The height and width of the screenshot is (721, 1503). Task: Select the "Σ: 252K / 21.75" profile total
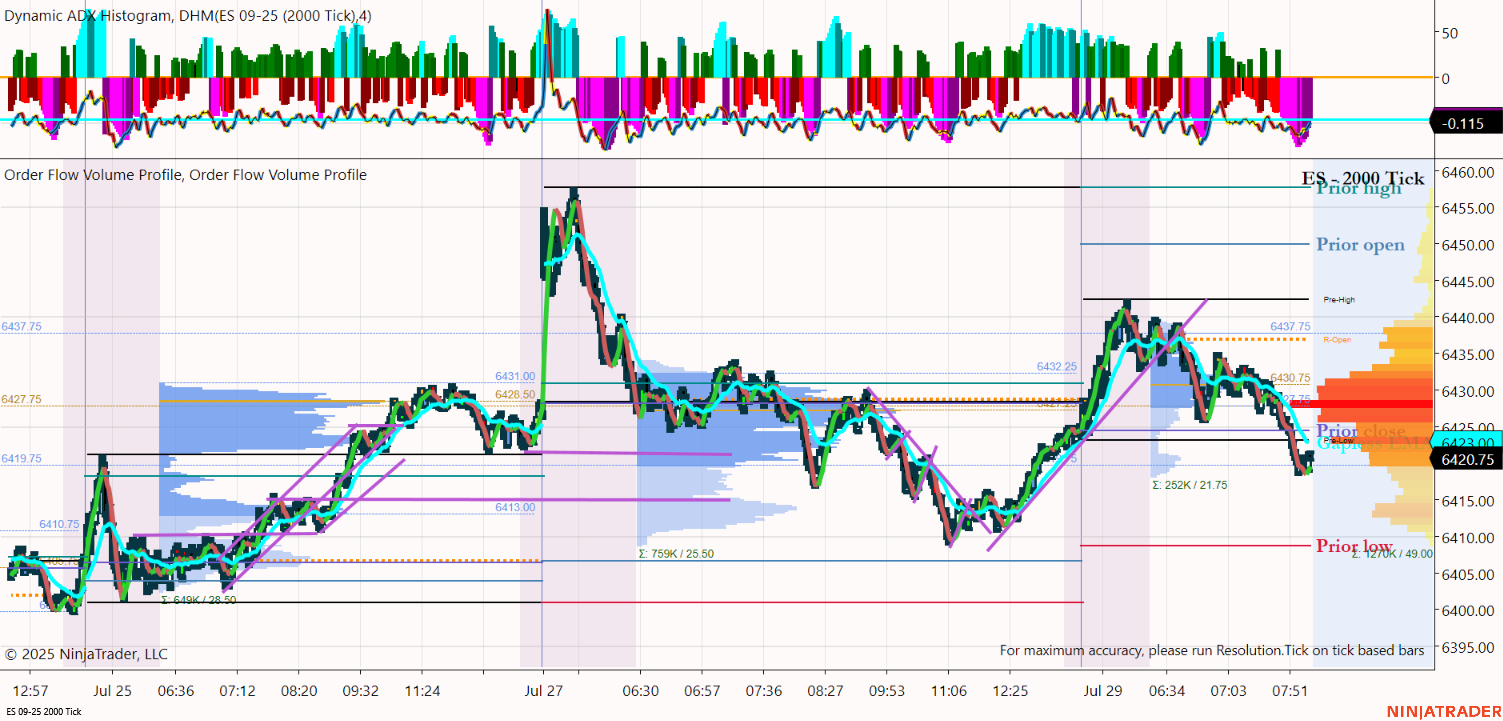[1190, 485]
